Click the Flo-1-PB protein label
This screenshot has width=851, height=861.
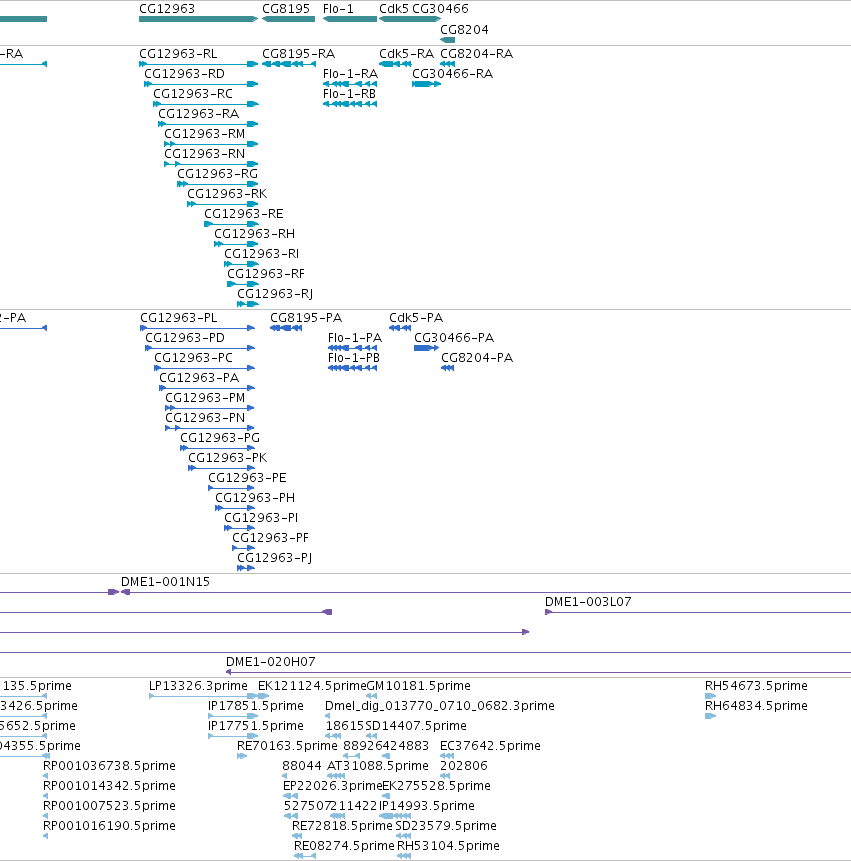[x=354, y=358]
